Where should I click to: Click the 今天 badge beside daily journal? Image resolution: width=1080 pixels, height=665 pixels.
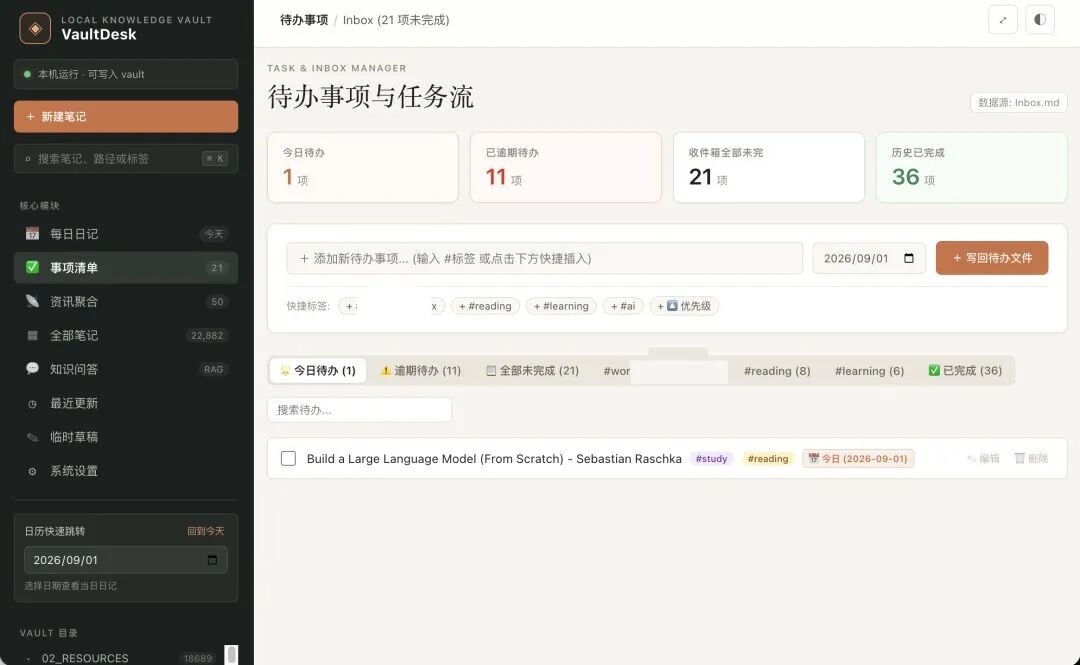click(x=214, y=234)
